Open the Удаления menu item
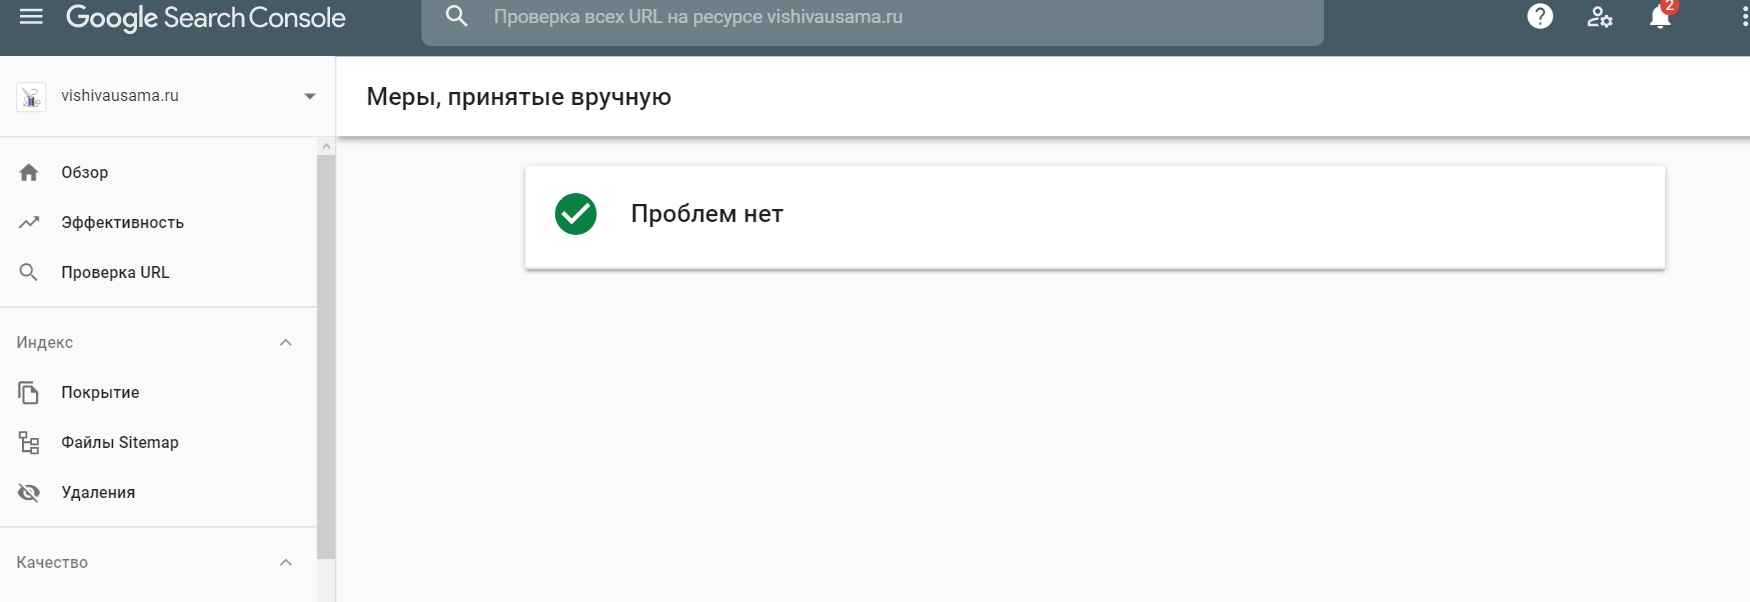The height and width of the screenshot is (602, 1750). click(98, 493)
